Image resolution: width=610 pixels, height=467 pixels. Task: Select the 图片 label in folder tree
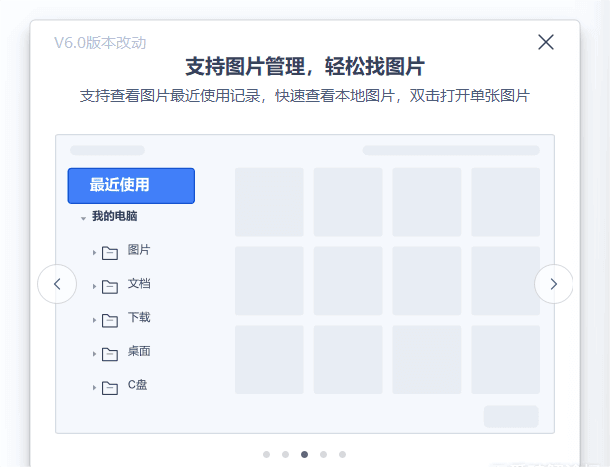coord(139,249)
